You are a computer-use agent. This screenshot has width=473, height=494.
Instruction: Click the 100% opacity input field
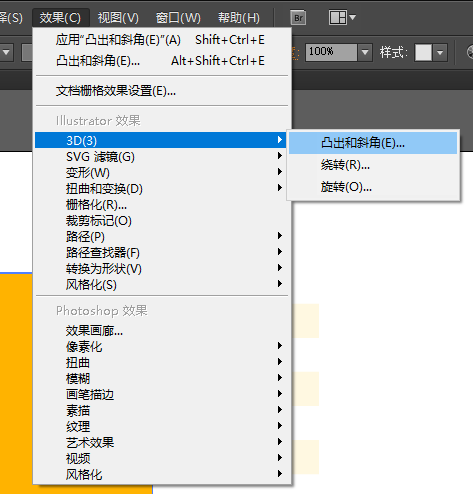pos(331,52)
